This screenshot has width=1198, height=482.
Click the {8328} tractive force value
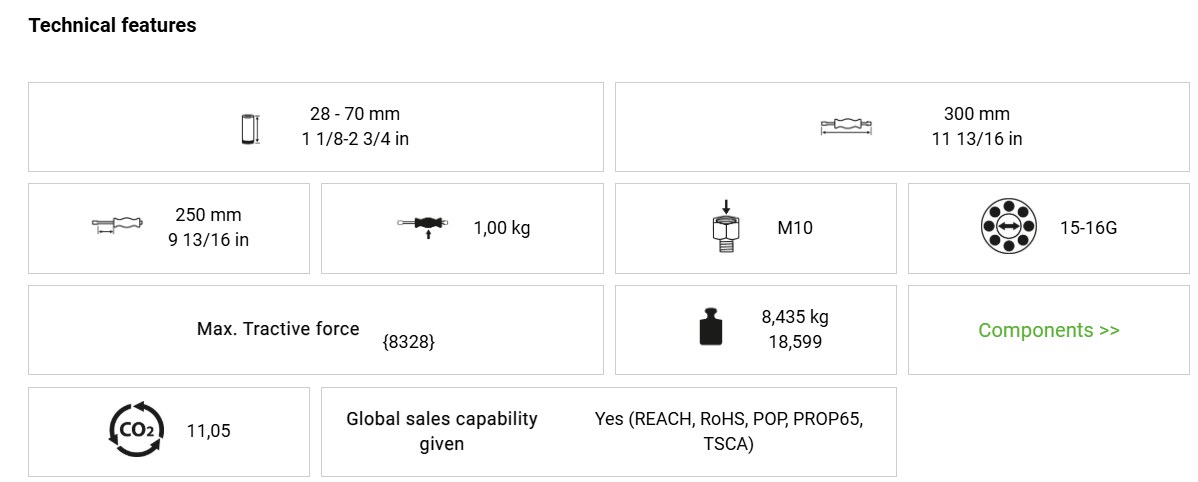coord(409,341)
